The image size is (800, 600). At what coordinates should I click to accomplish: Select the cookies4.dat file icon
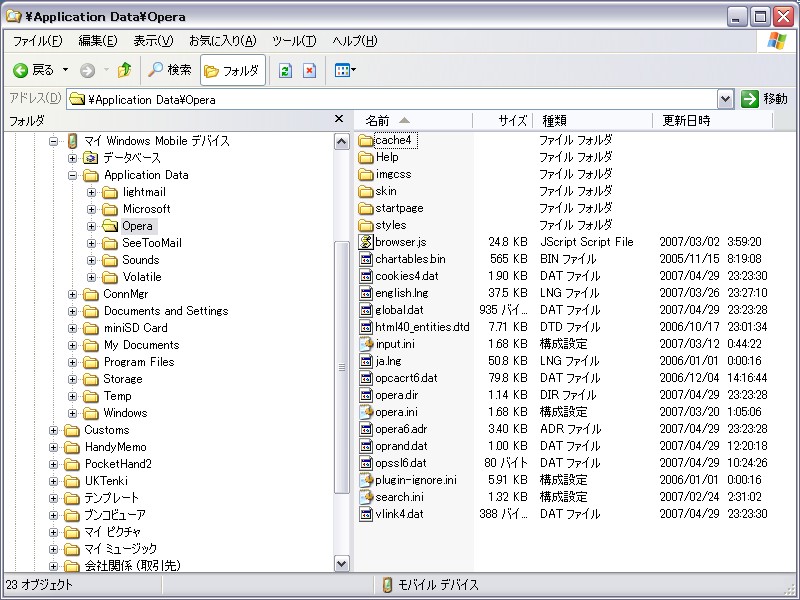[366, 276]
